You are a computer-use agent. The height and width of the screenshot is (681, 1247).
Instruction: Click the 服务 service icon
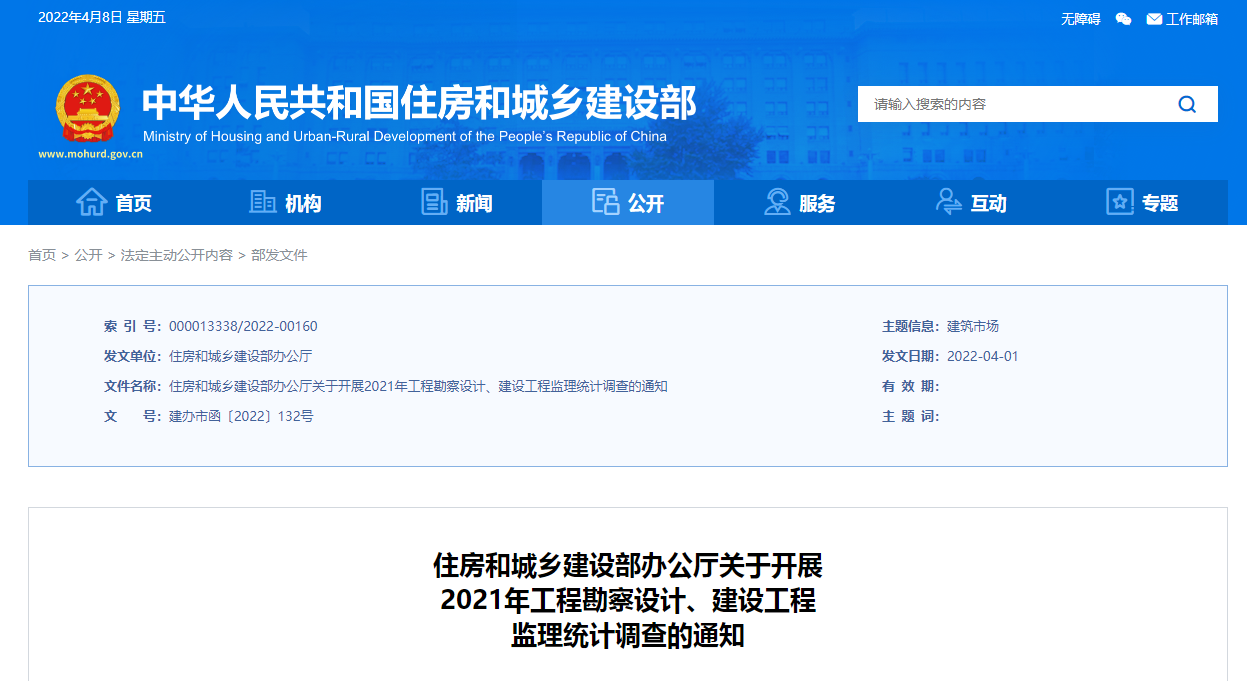click(x=776, y=202)
